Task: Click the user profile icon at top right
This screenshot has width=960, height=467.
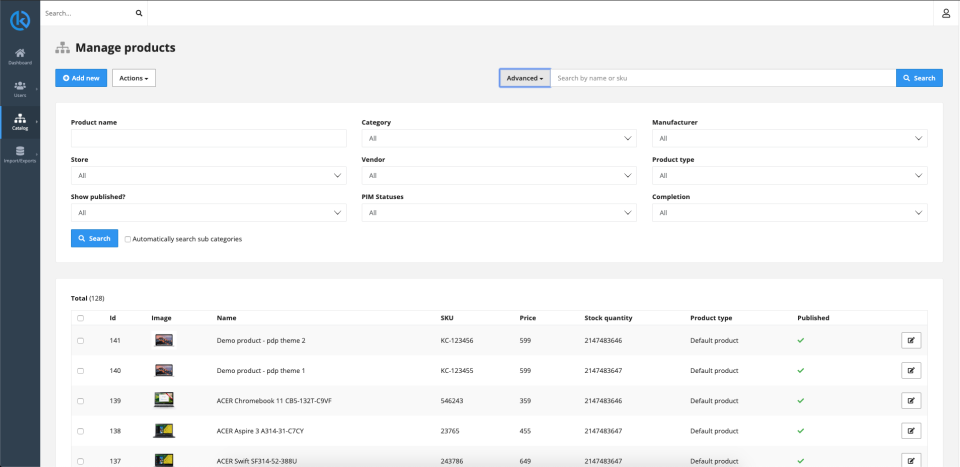Action: pyautogui.click(x=945, y=13)
